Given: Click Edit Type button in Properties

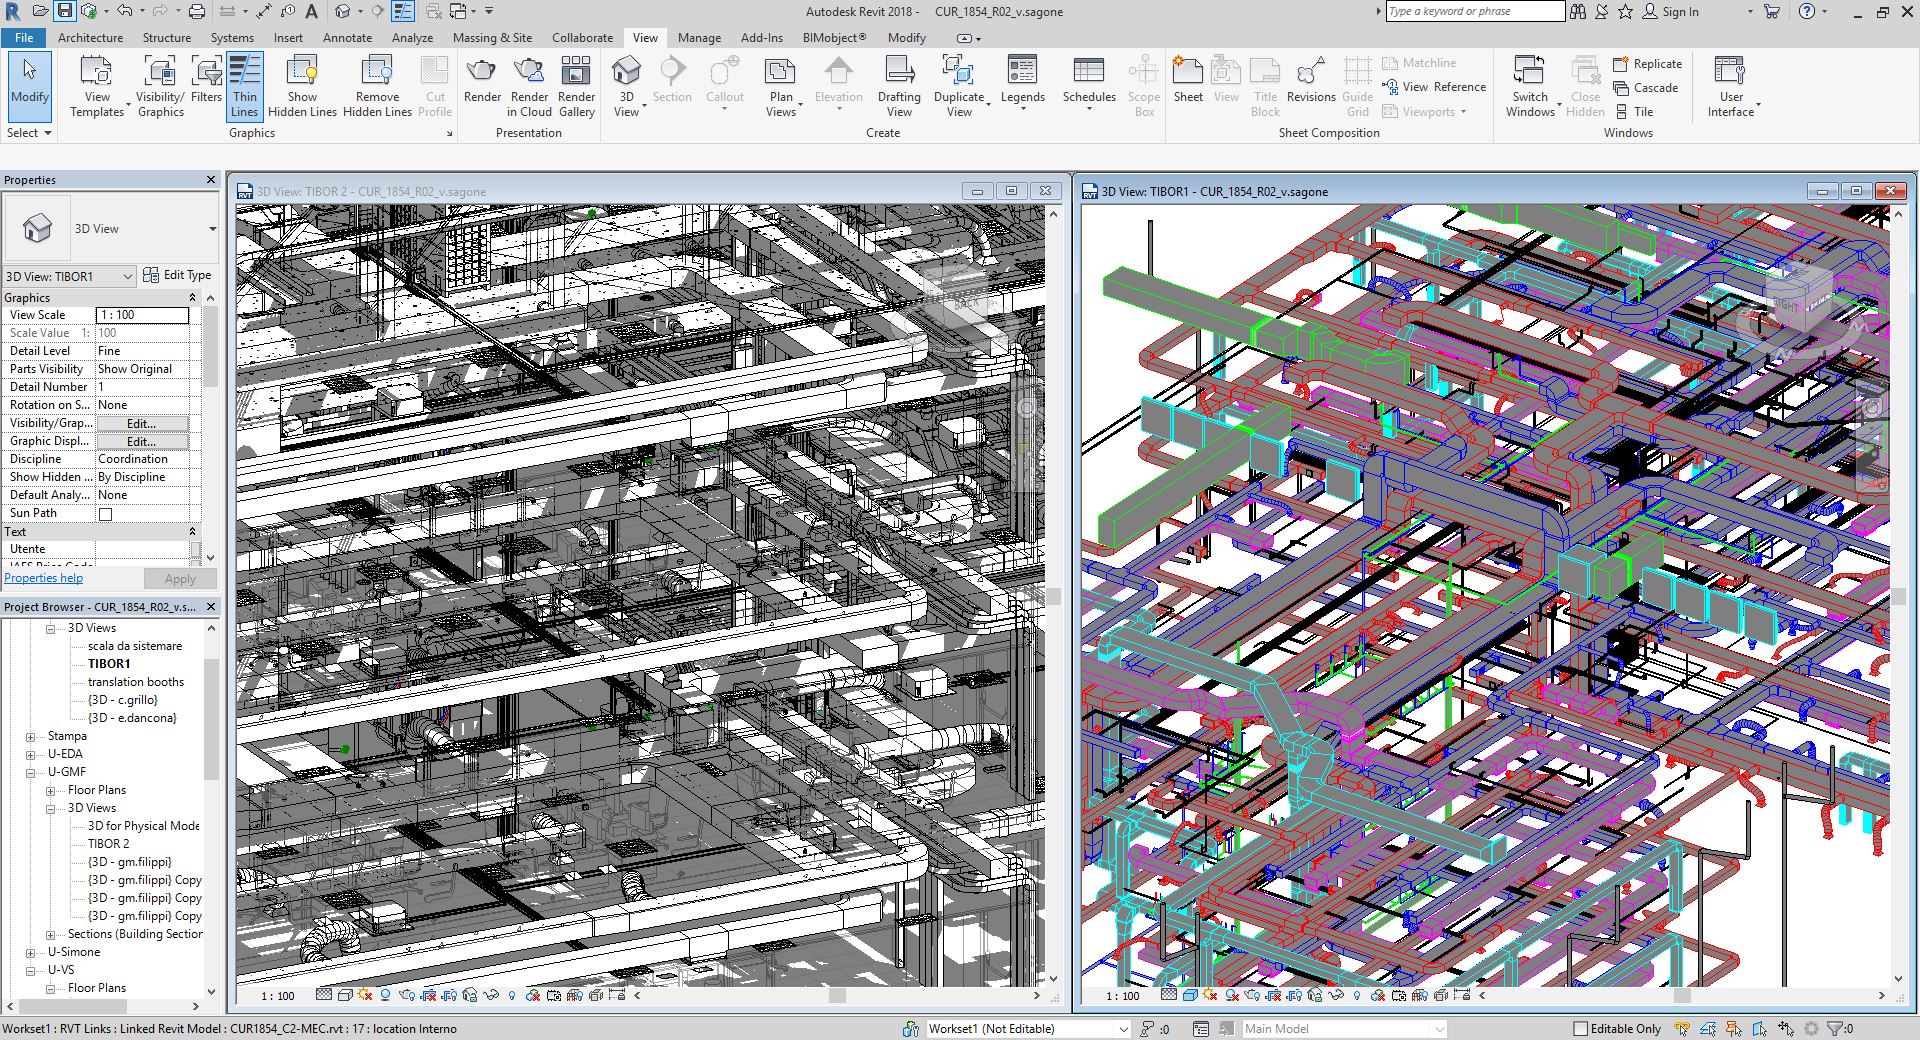Looking at the screenshot, I should pos(177,275).
